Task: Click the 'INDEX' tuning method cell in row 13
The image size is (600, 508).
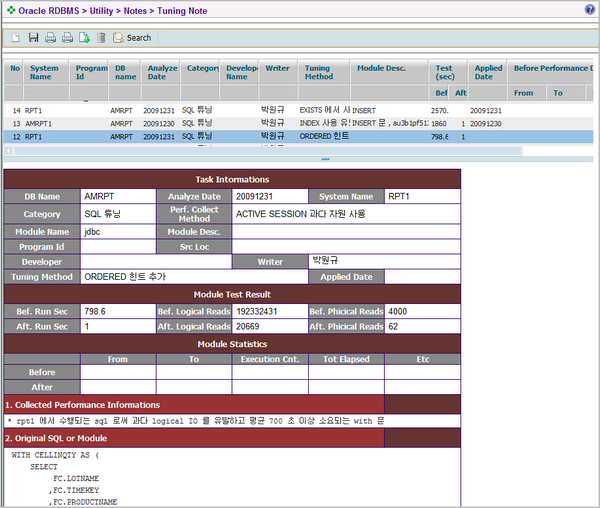Action: (324, 124)
